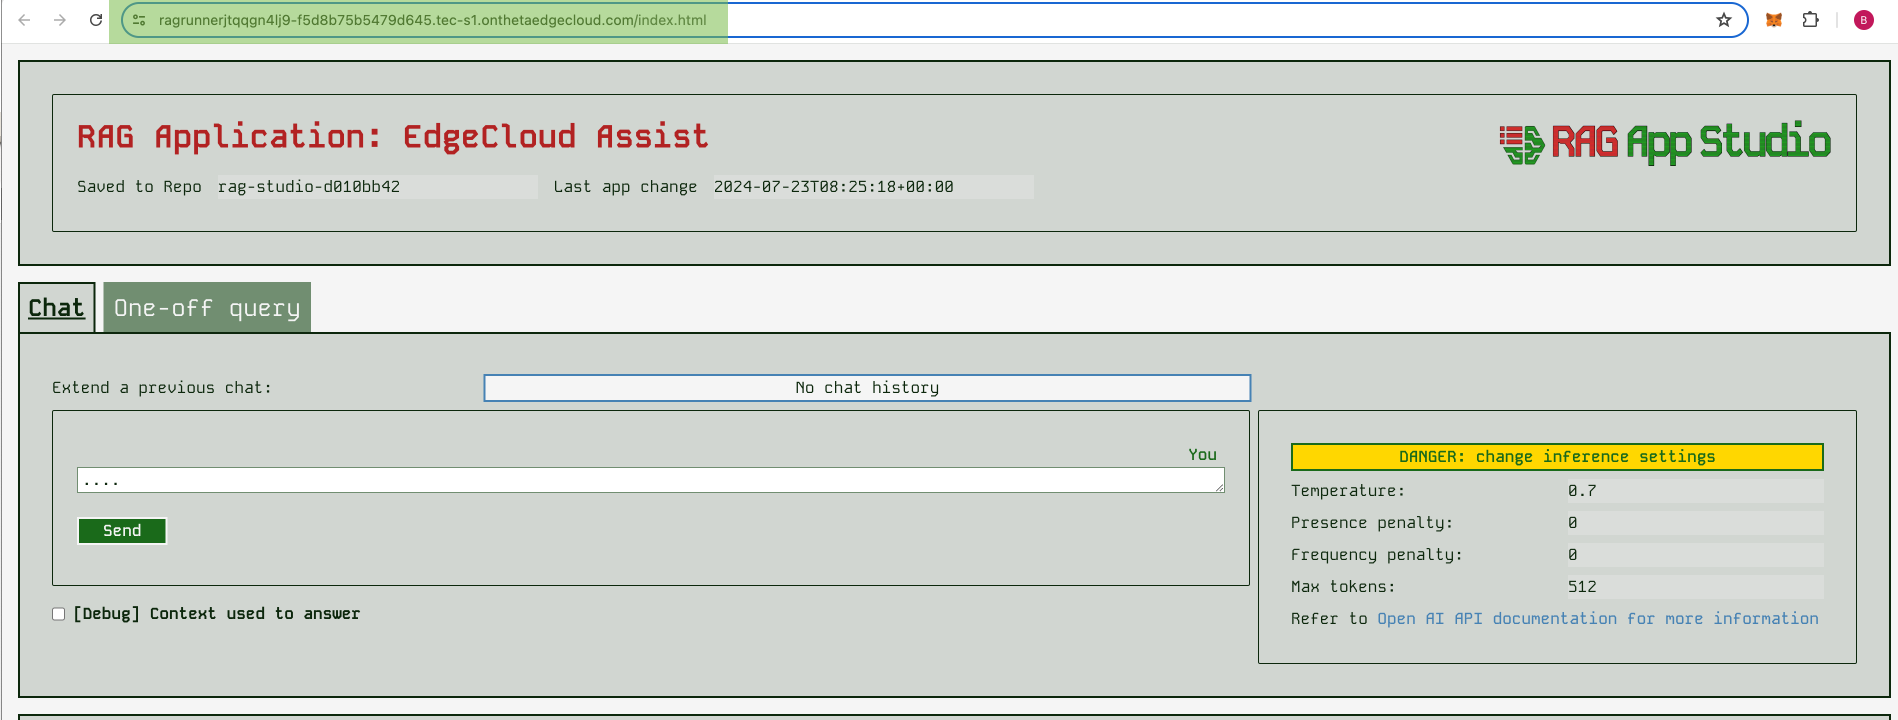Click the RAG App Studio logo
Screen dimensions: 1898x720
click(x=1664, y=143)
